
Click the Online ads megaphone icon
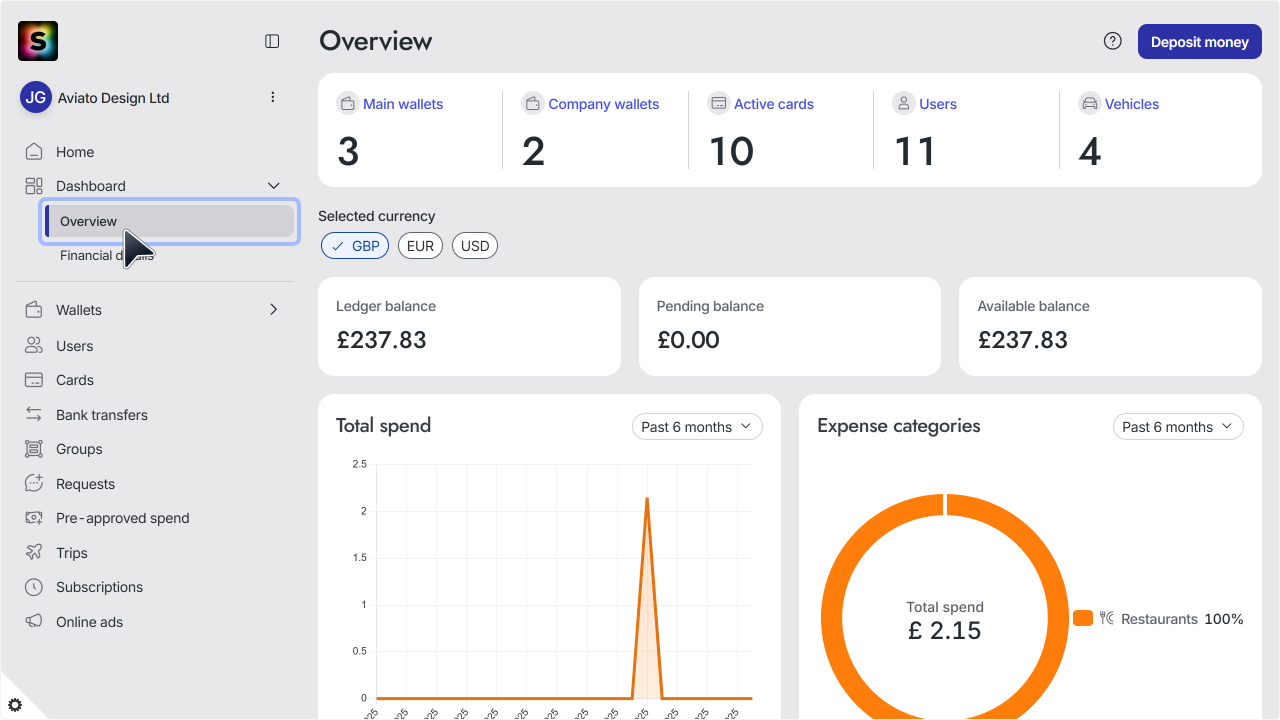coord(34,622)
